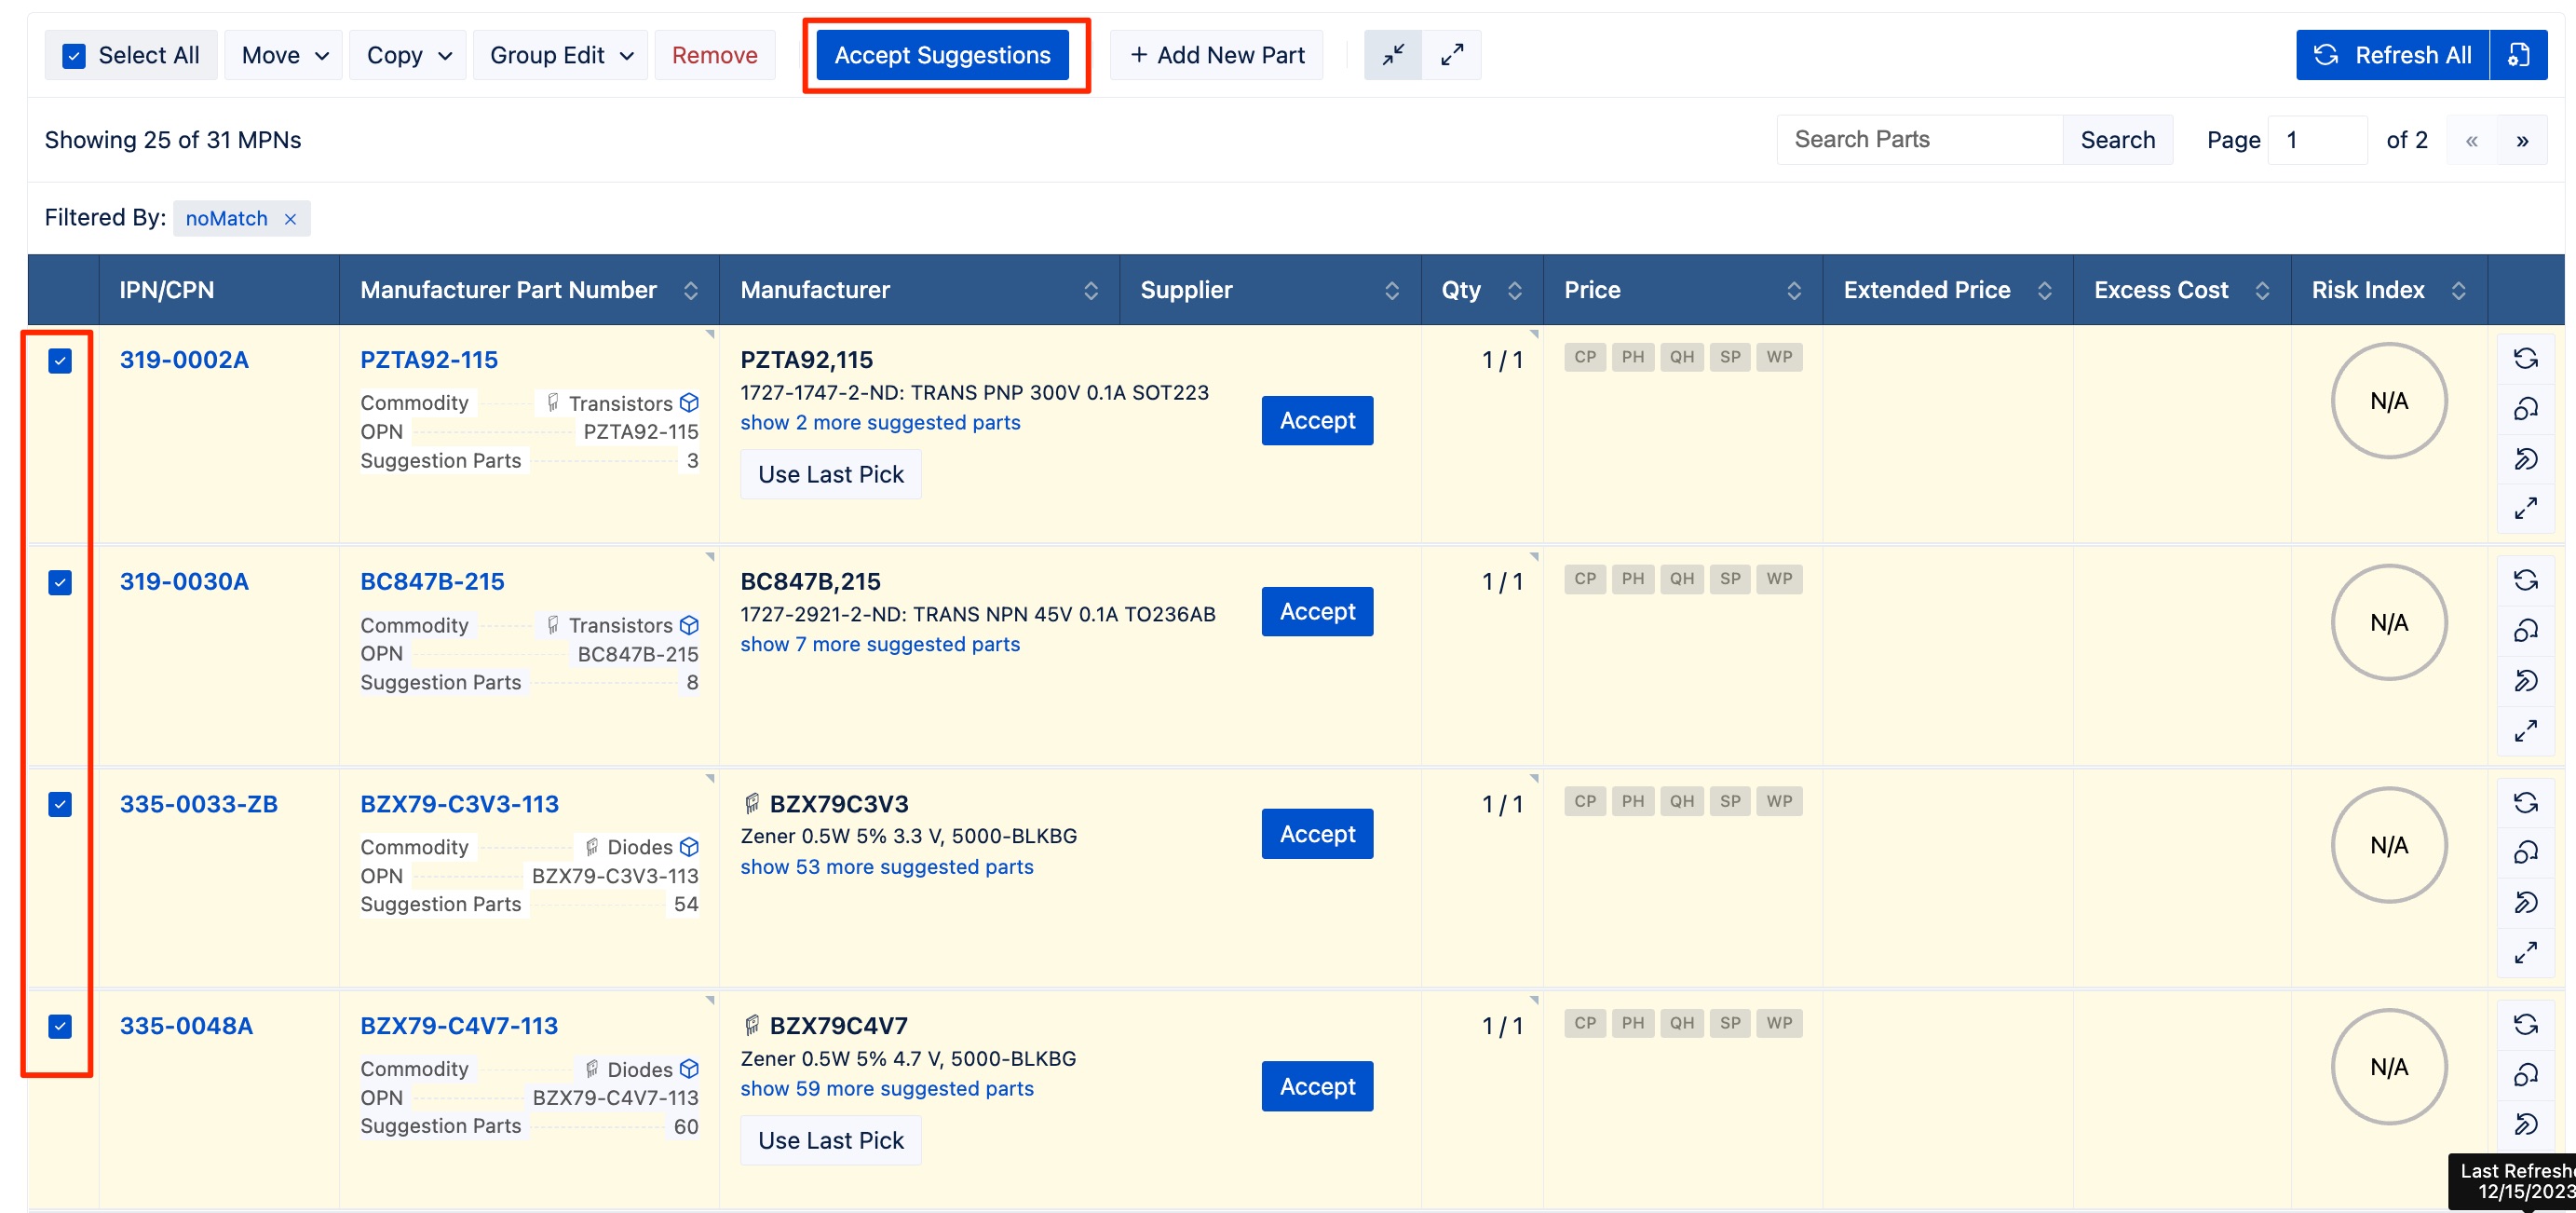Sort by the Excess Cost column
The height and width of the screenshot is (1213, 2576).
tap(2262, 291)
